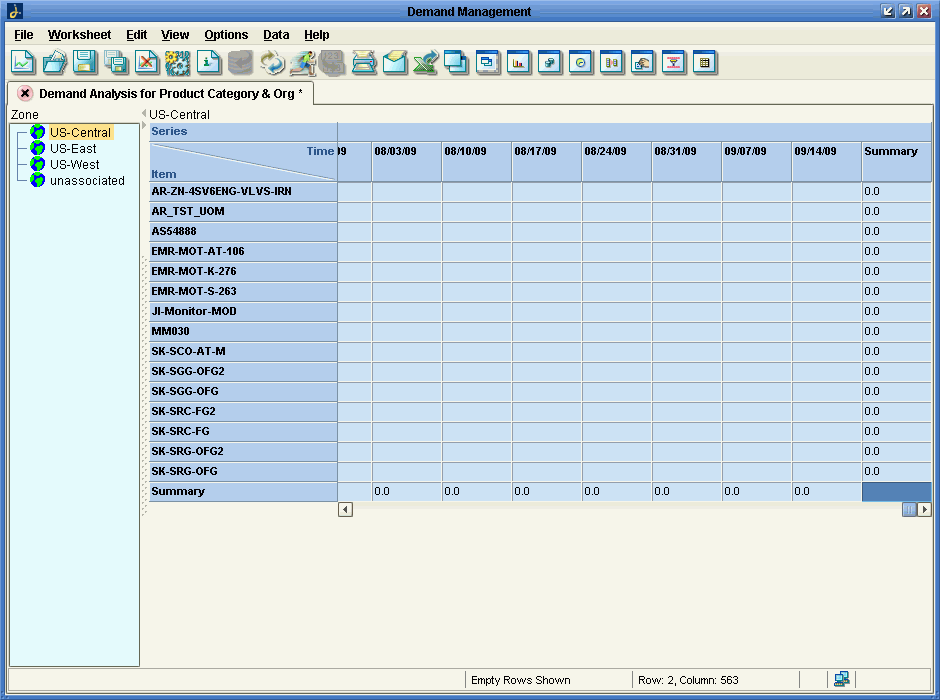Click the 08/17/09 column header
The width and height of the screenshot is (940, 700).
536,152
